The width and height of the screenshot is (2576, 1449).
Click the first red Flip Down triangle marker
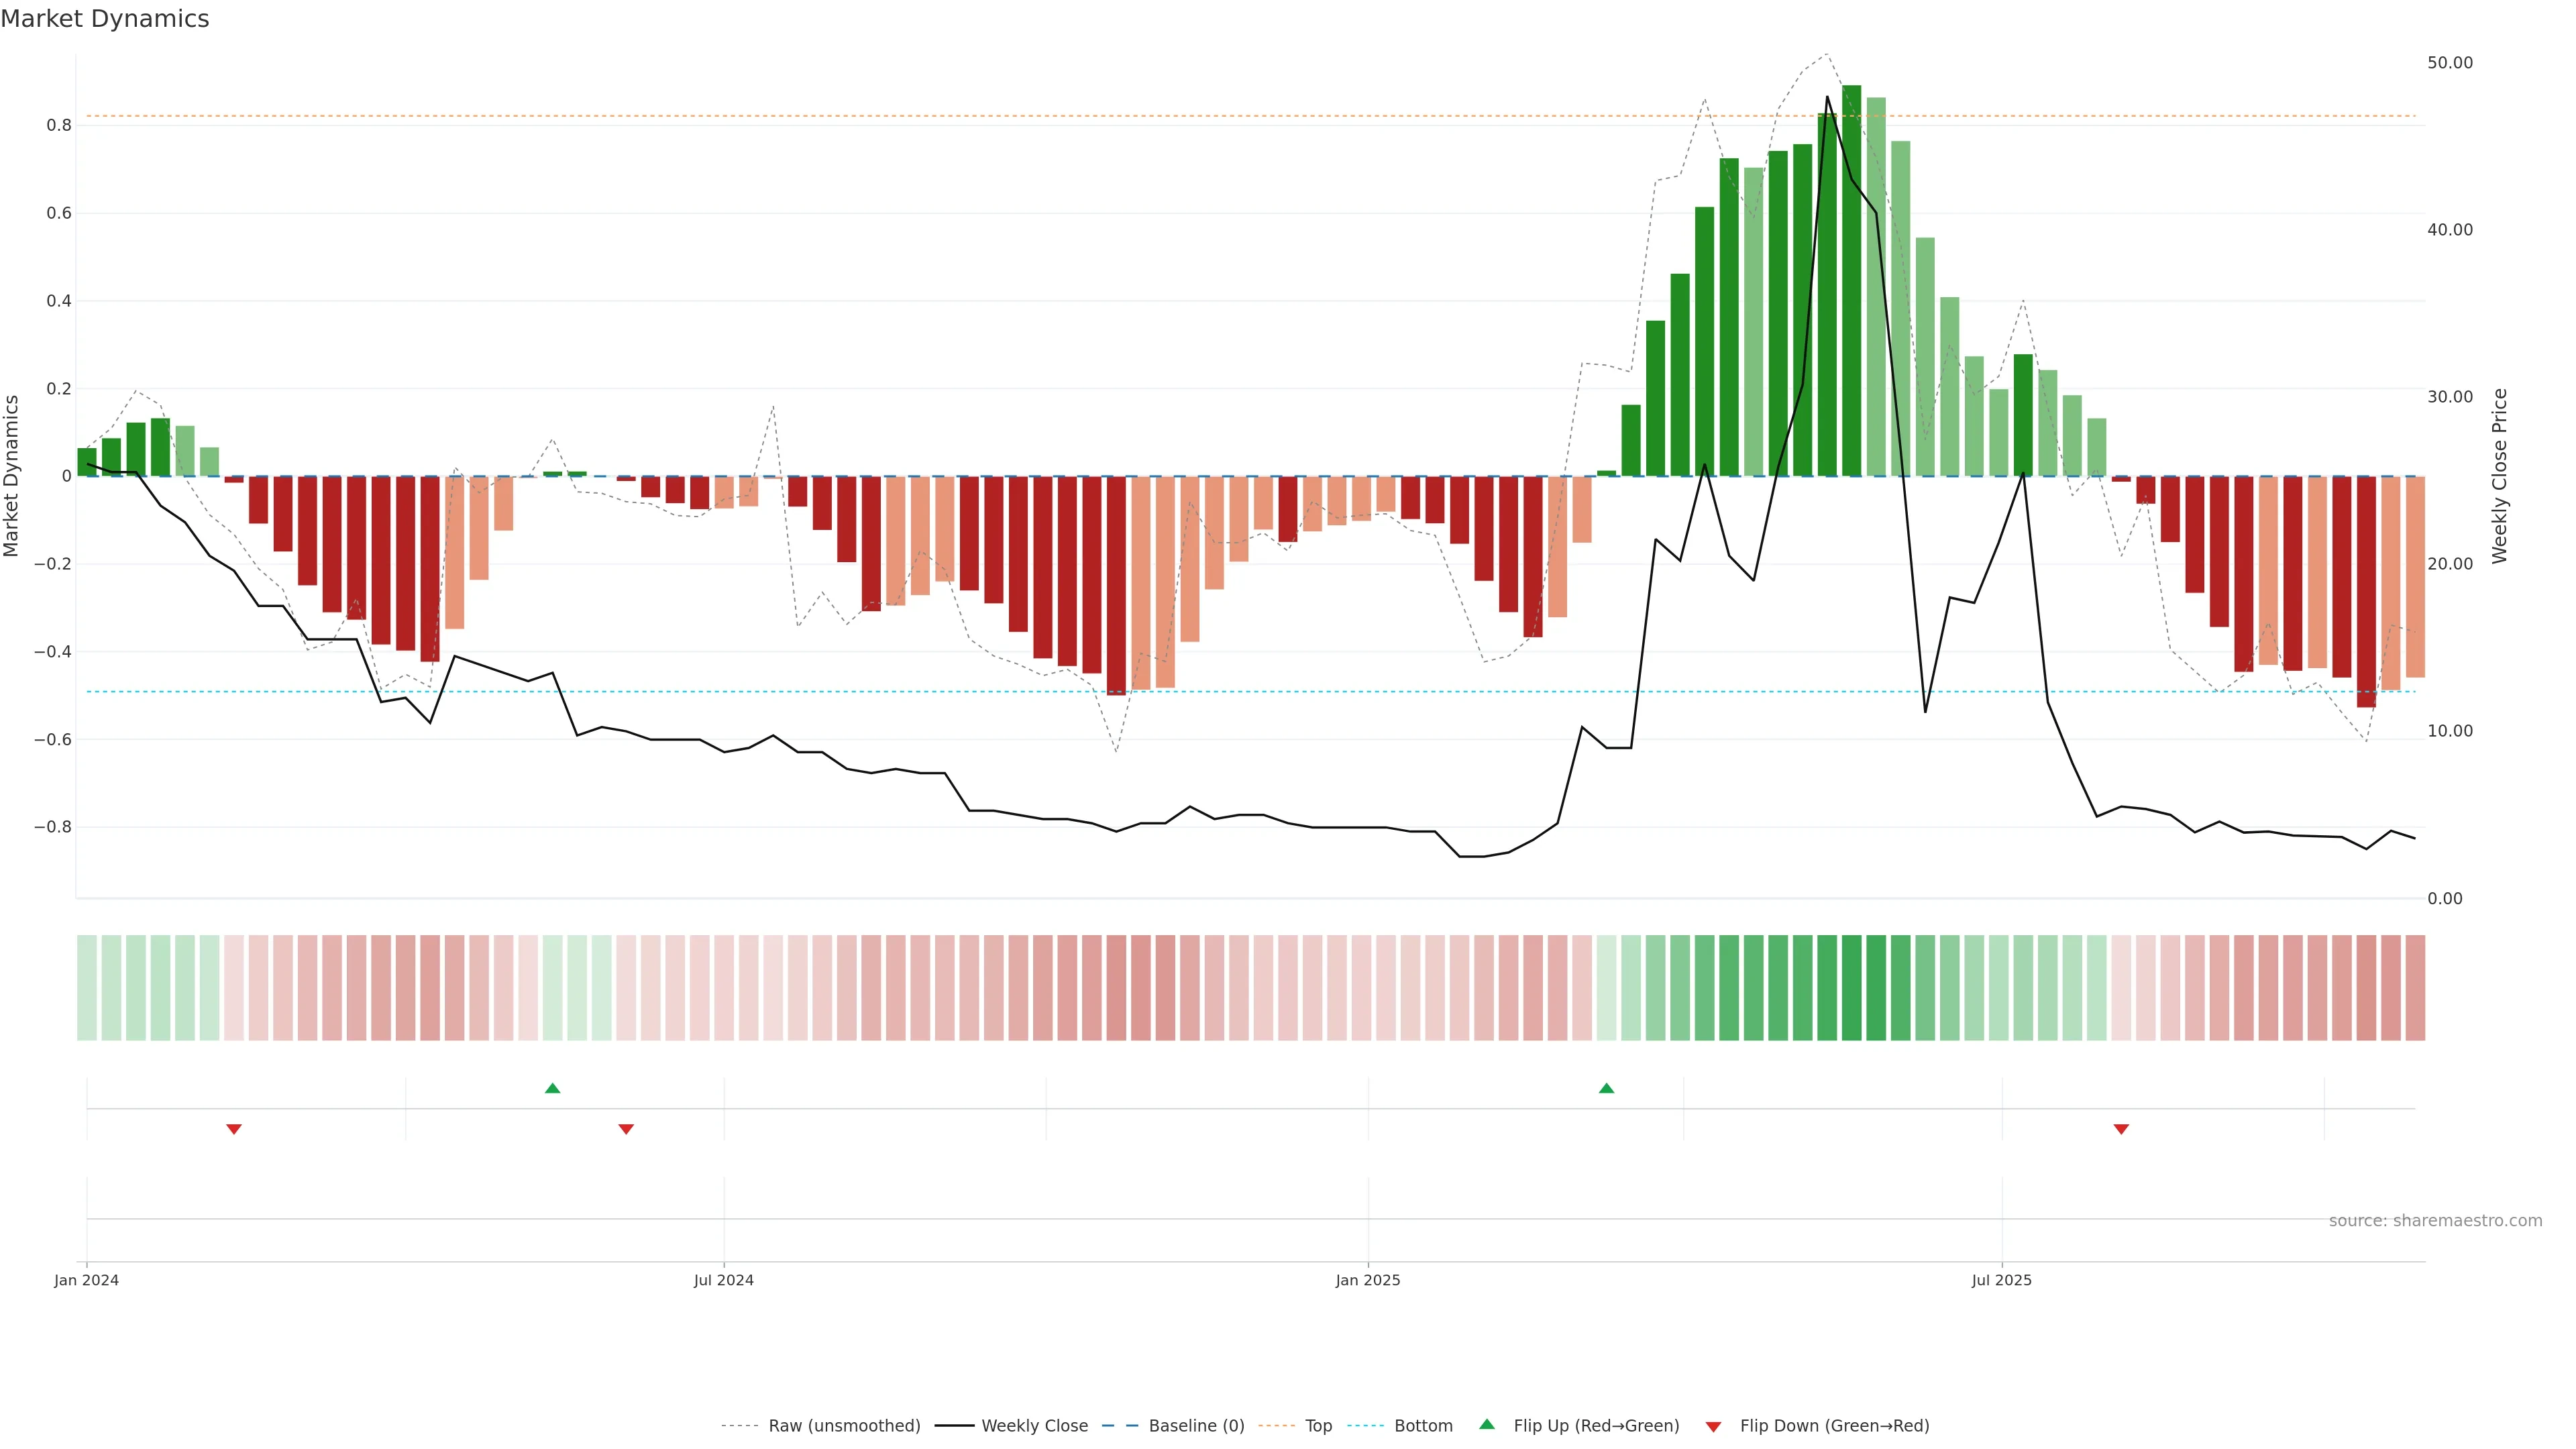(234, 1129)
